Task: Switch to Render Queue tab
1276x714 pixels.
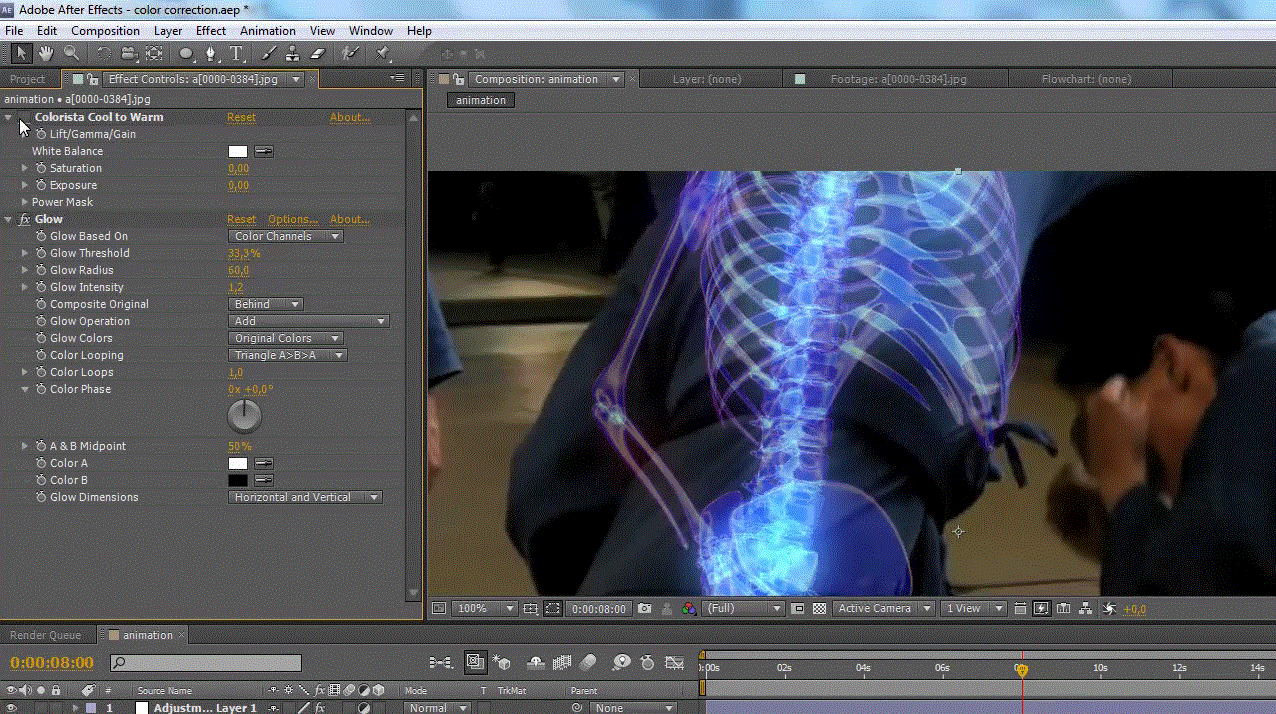Action: (x=45, y=635)
